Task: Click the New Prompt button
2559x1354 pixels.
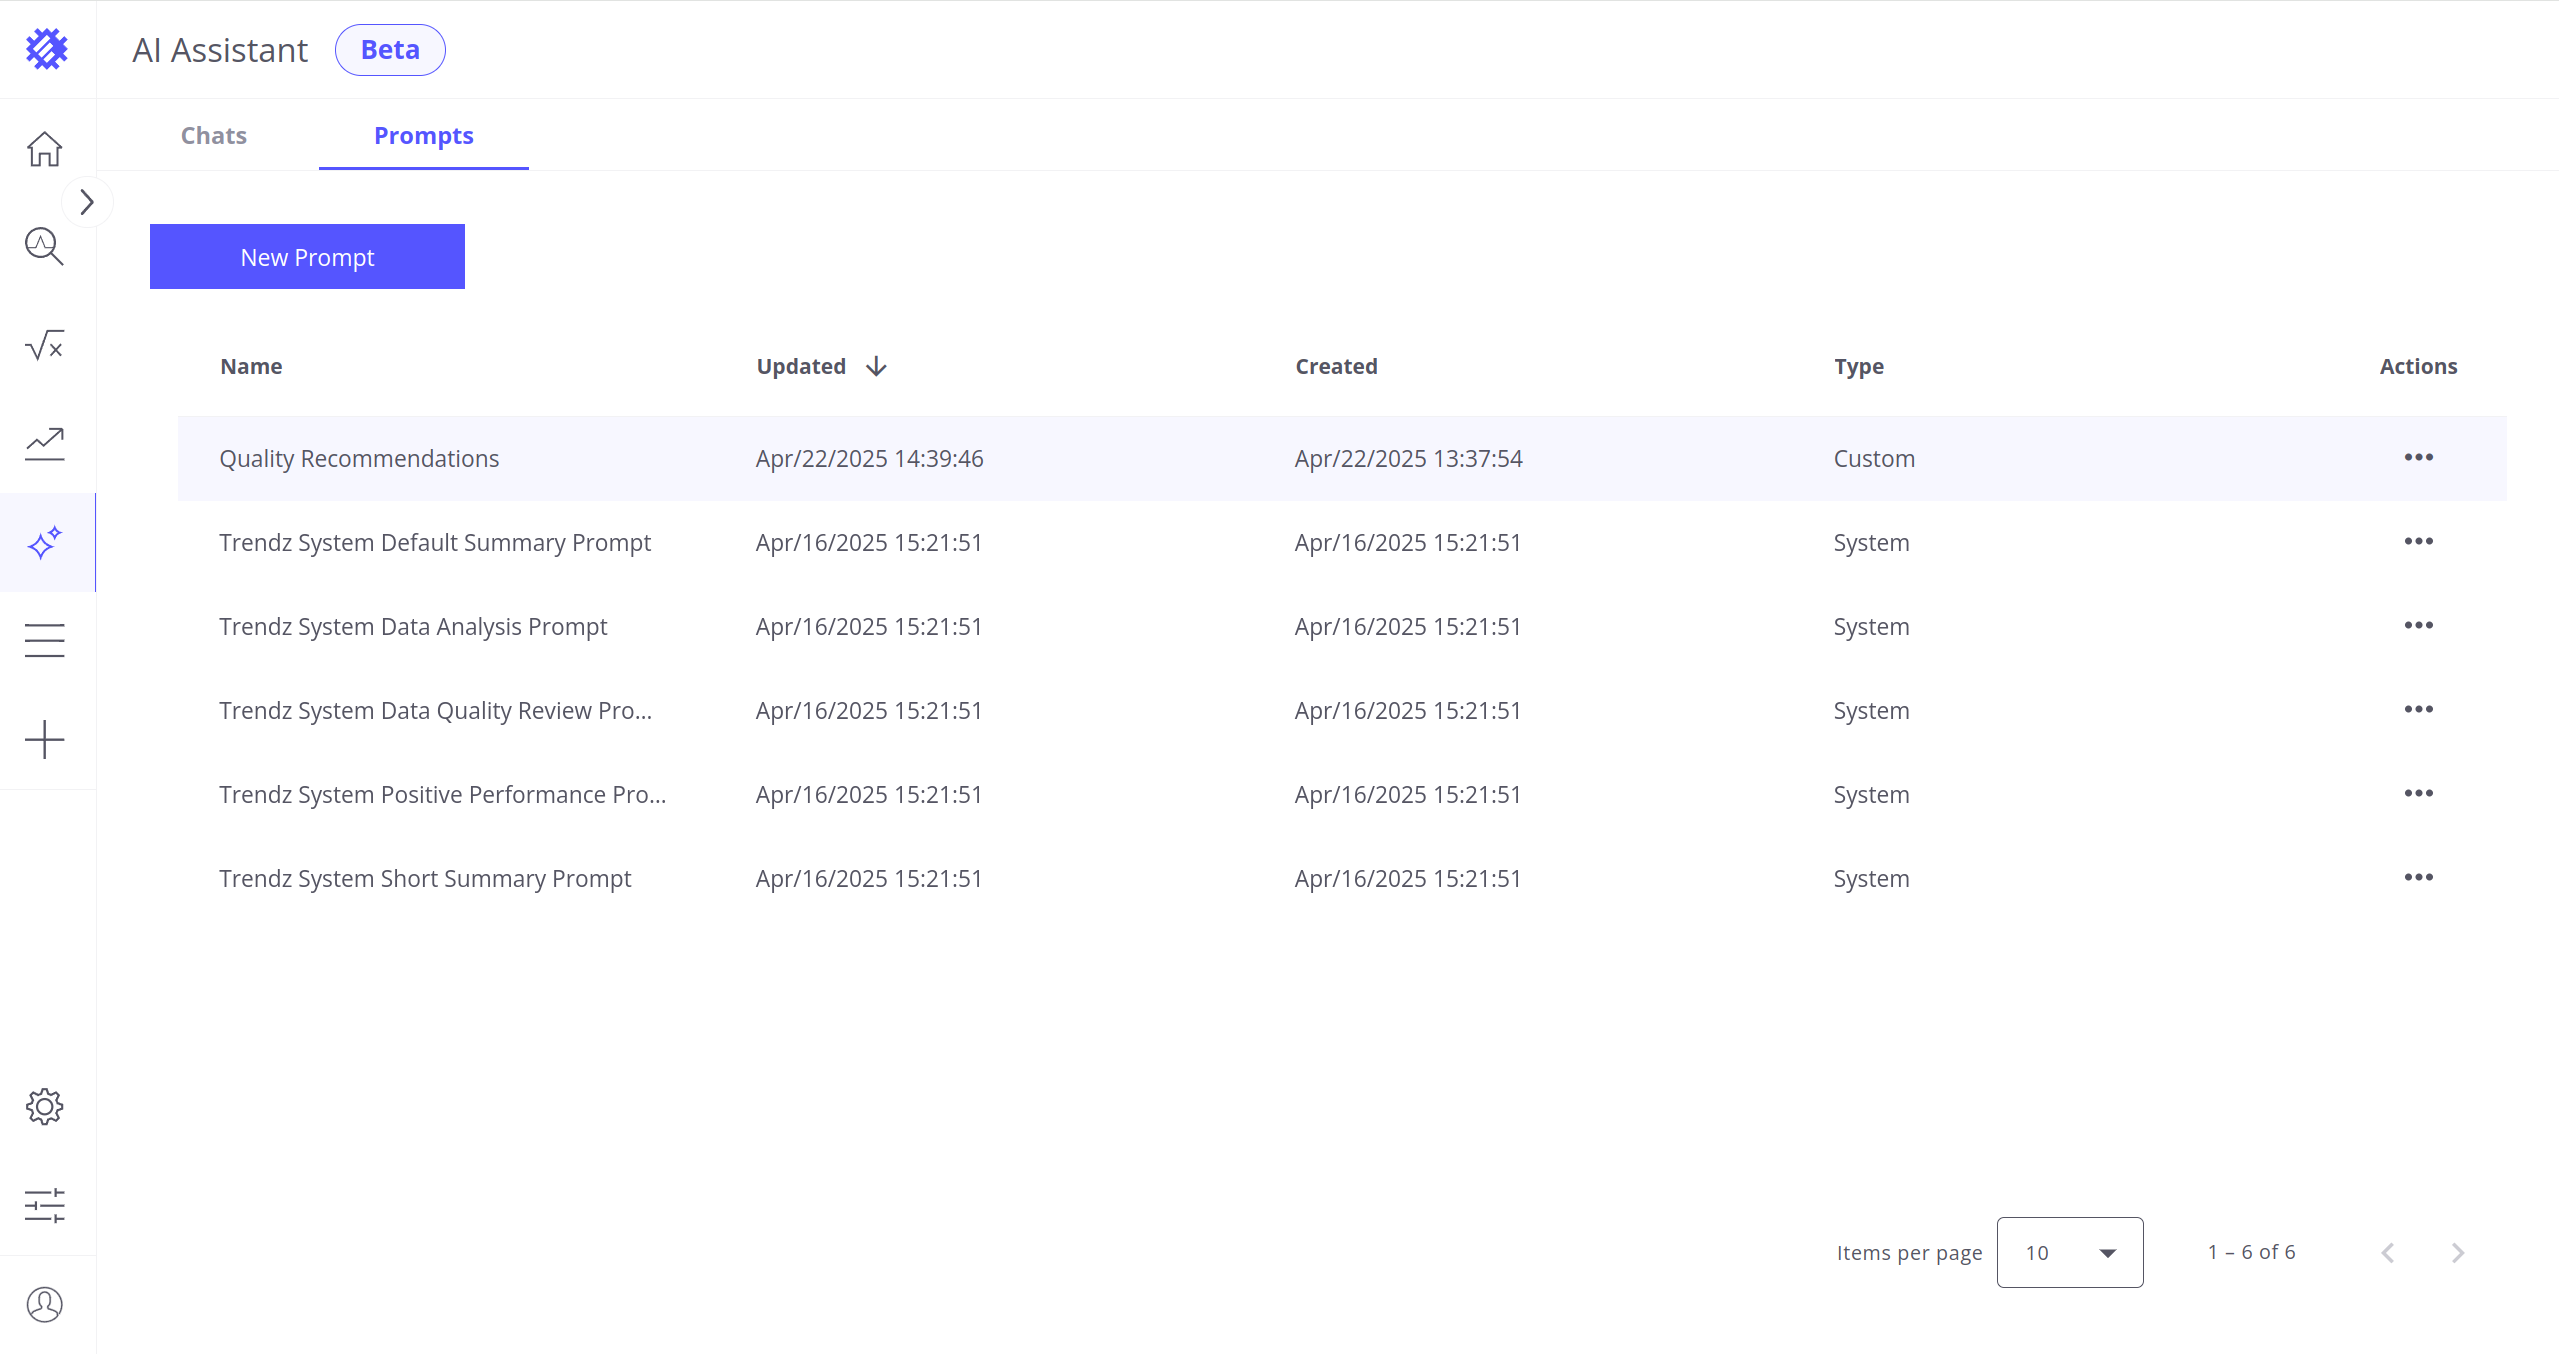Action: (307, 257)
